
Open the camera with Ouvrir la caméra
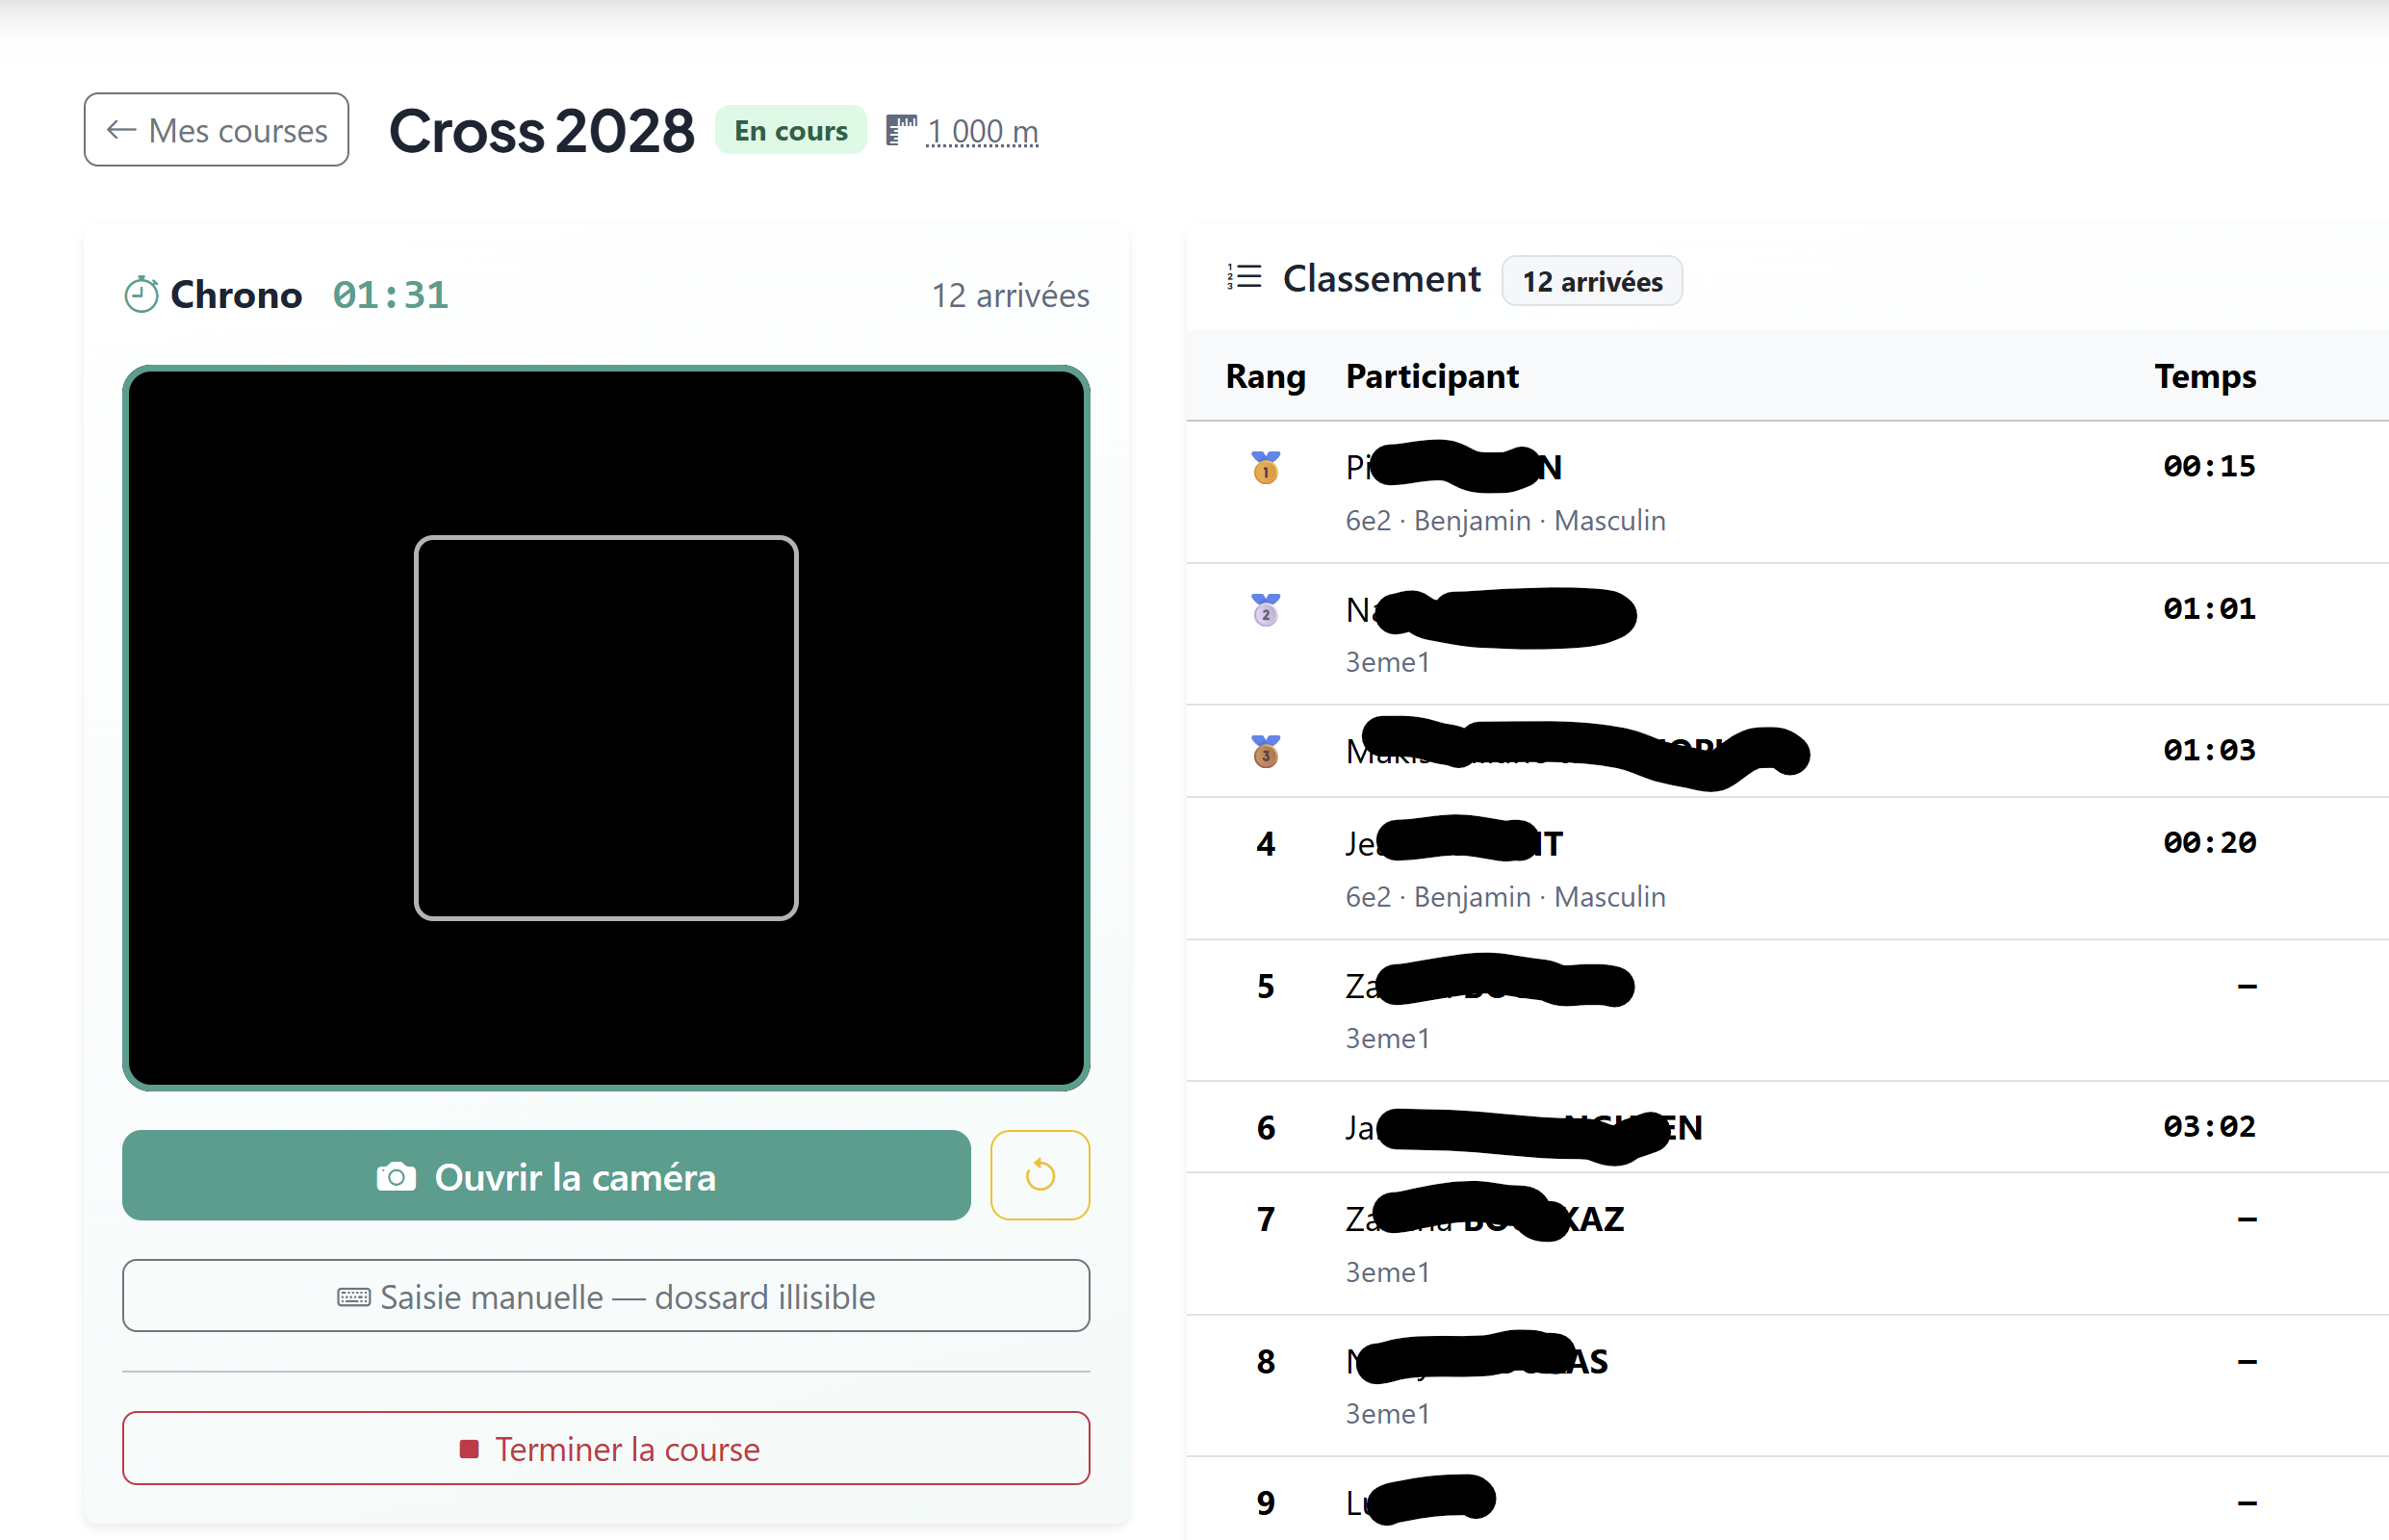pos(546,1176)
